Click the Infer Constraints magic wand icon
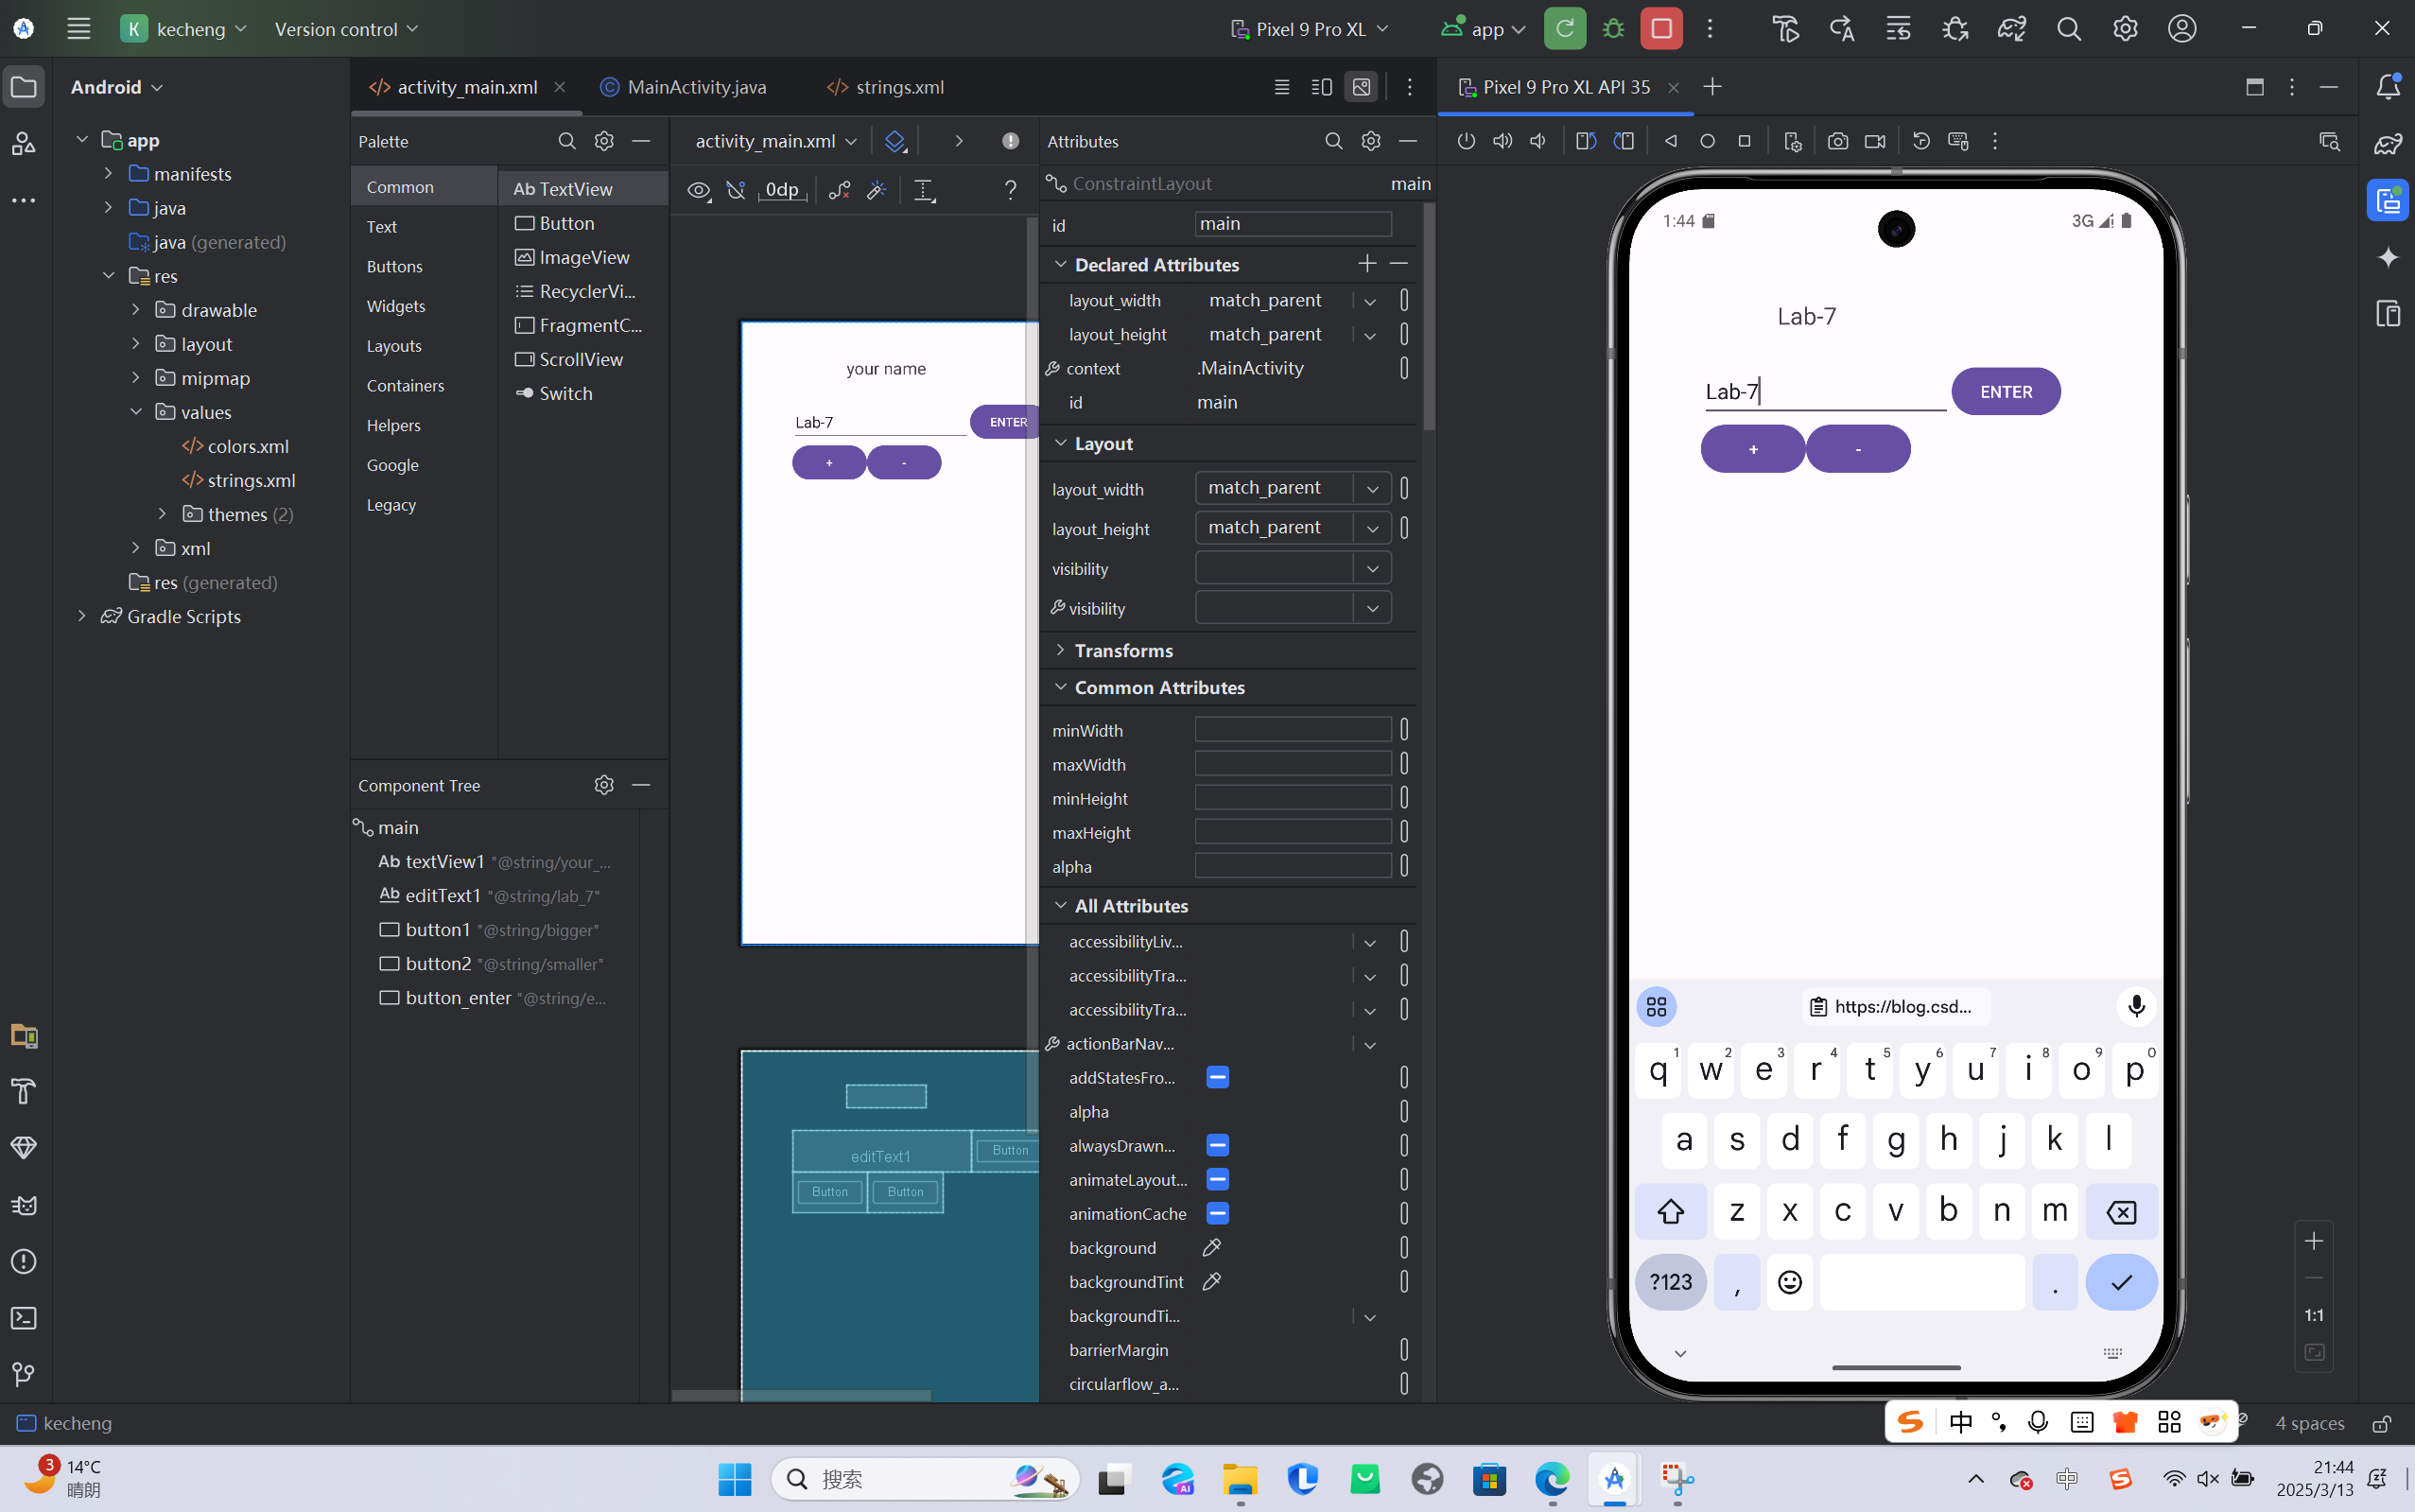Image resolution: width=2415 pixels, height=1512 pixels. (877, 190)
